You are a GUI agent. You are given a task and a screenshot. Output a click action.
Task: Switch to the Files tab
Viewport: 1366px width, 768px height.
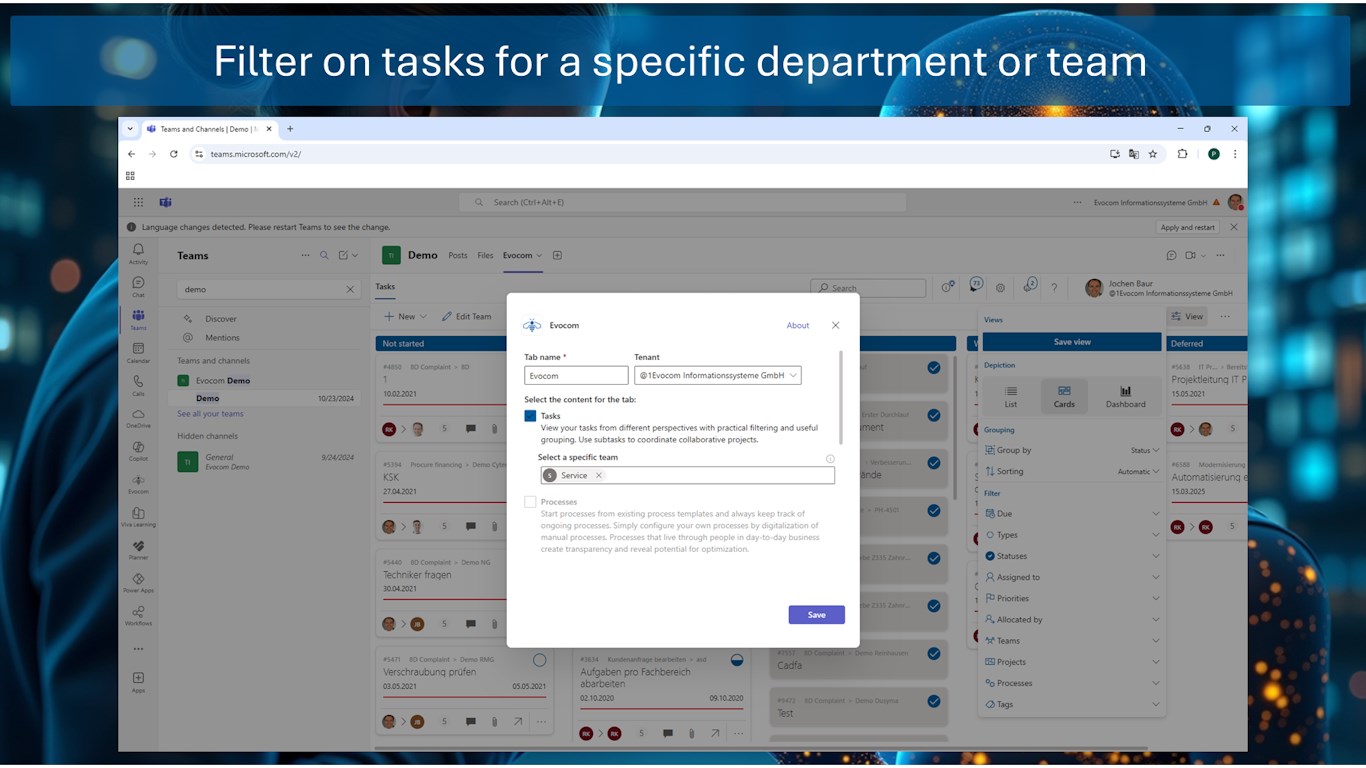click(x=485, y=255)
